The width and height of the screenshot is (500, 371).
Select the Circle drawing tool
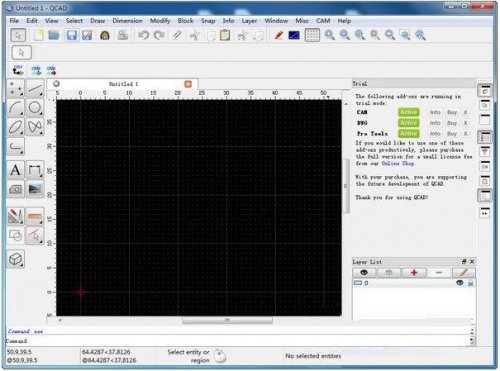(35, 107)
